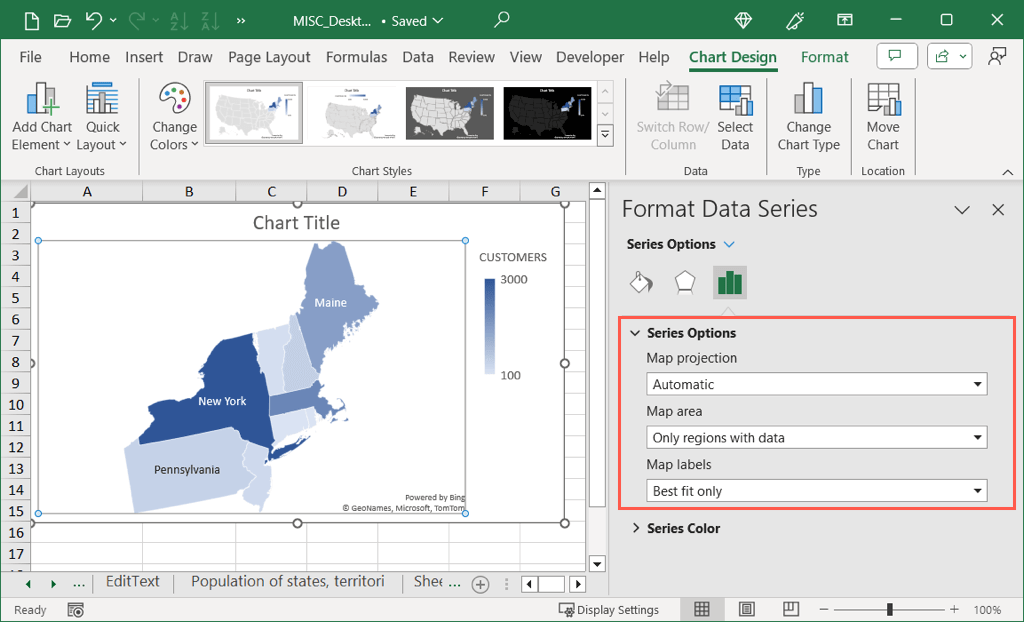Select Normal view in status bar
This screenshot has height=622, width=1024.
pyautogui.click(x=702, y=609)
